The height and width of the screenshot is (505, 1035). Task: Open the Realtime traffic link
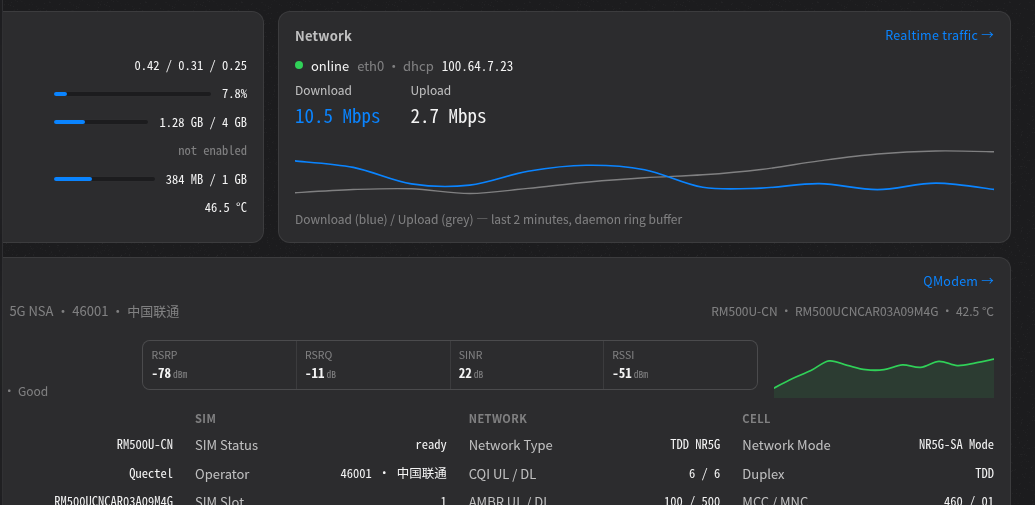939,35
